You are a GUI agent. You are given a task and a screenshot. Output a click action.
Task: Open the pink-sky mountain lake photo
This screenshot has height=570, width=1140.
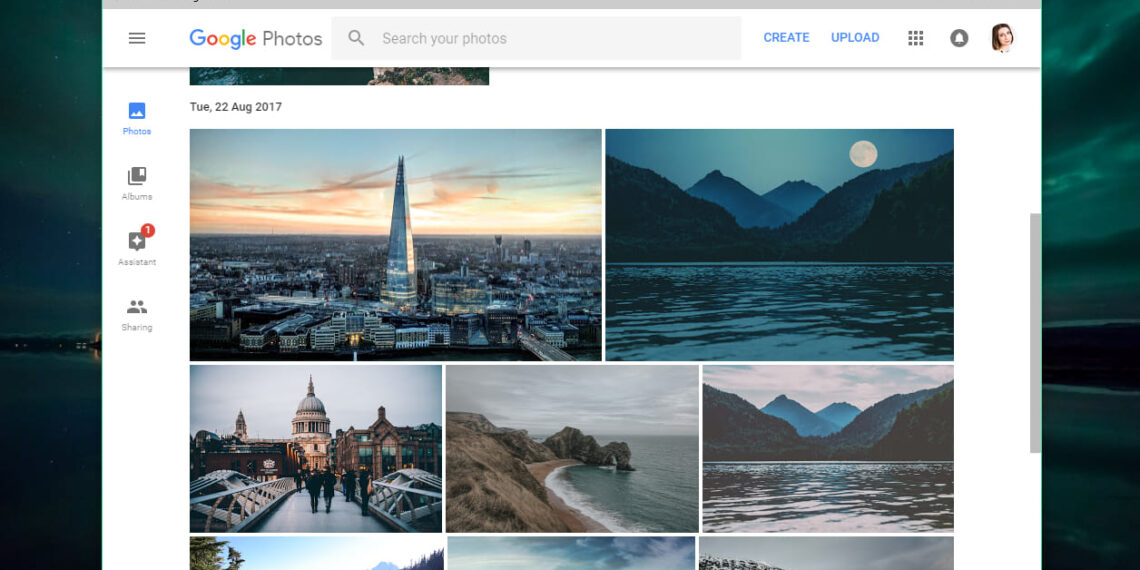click(827, 448)
